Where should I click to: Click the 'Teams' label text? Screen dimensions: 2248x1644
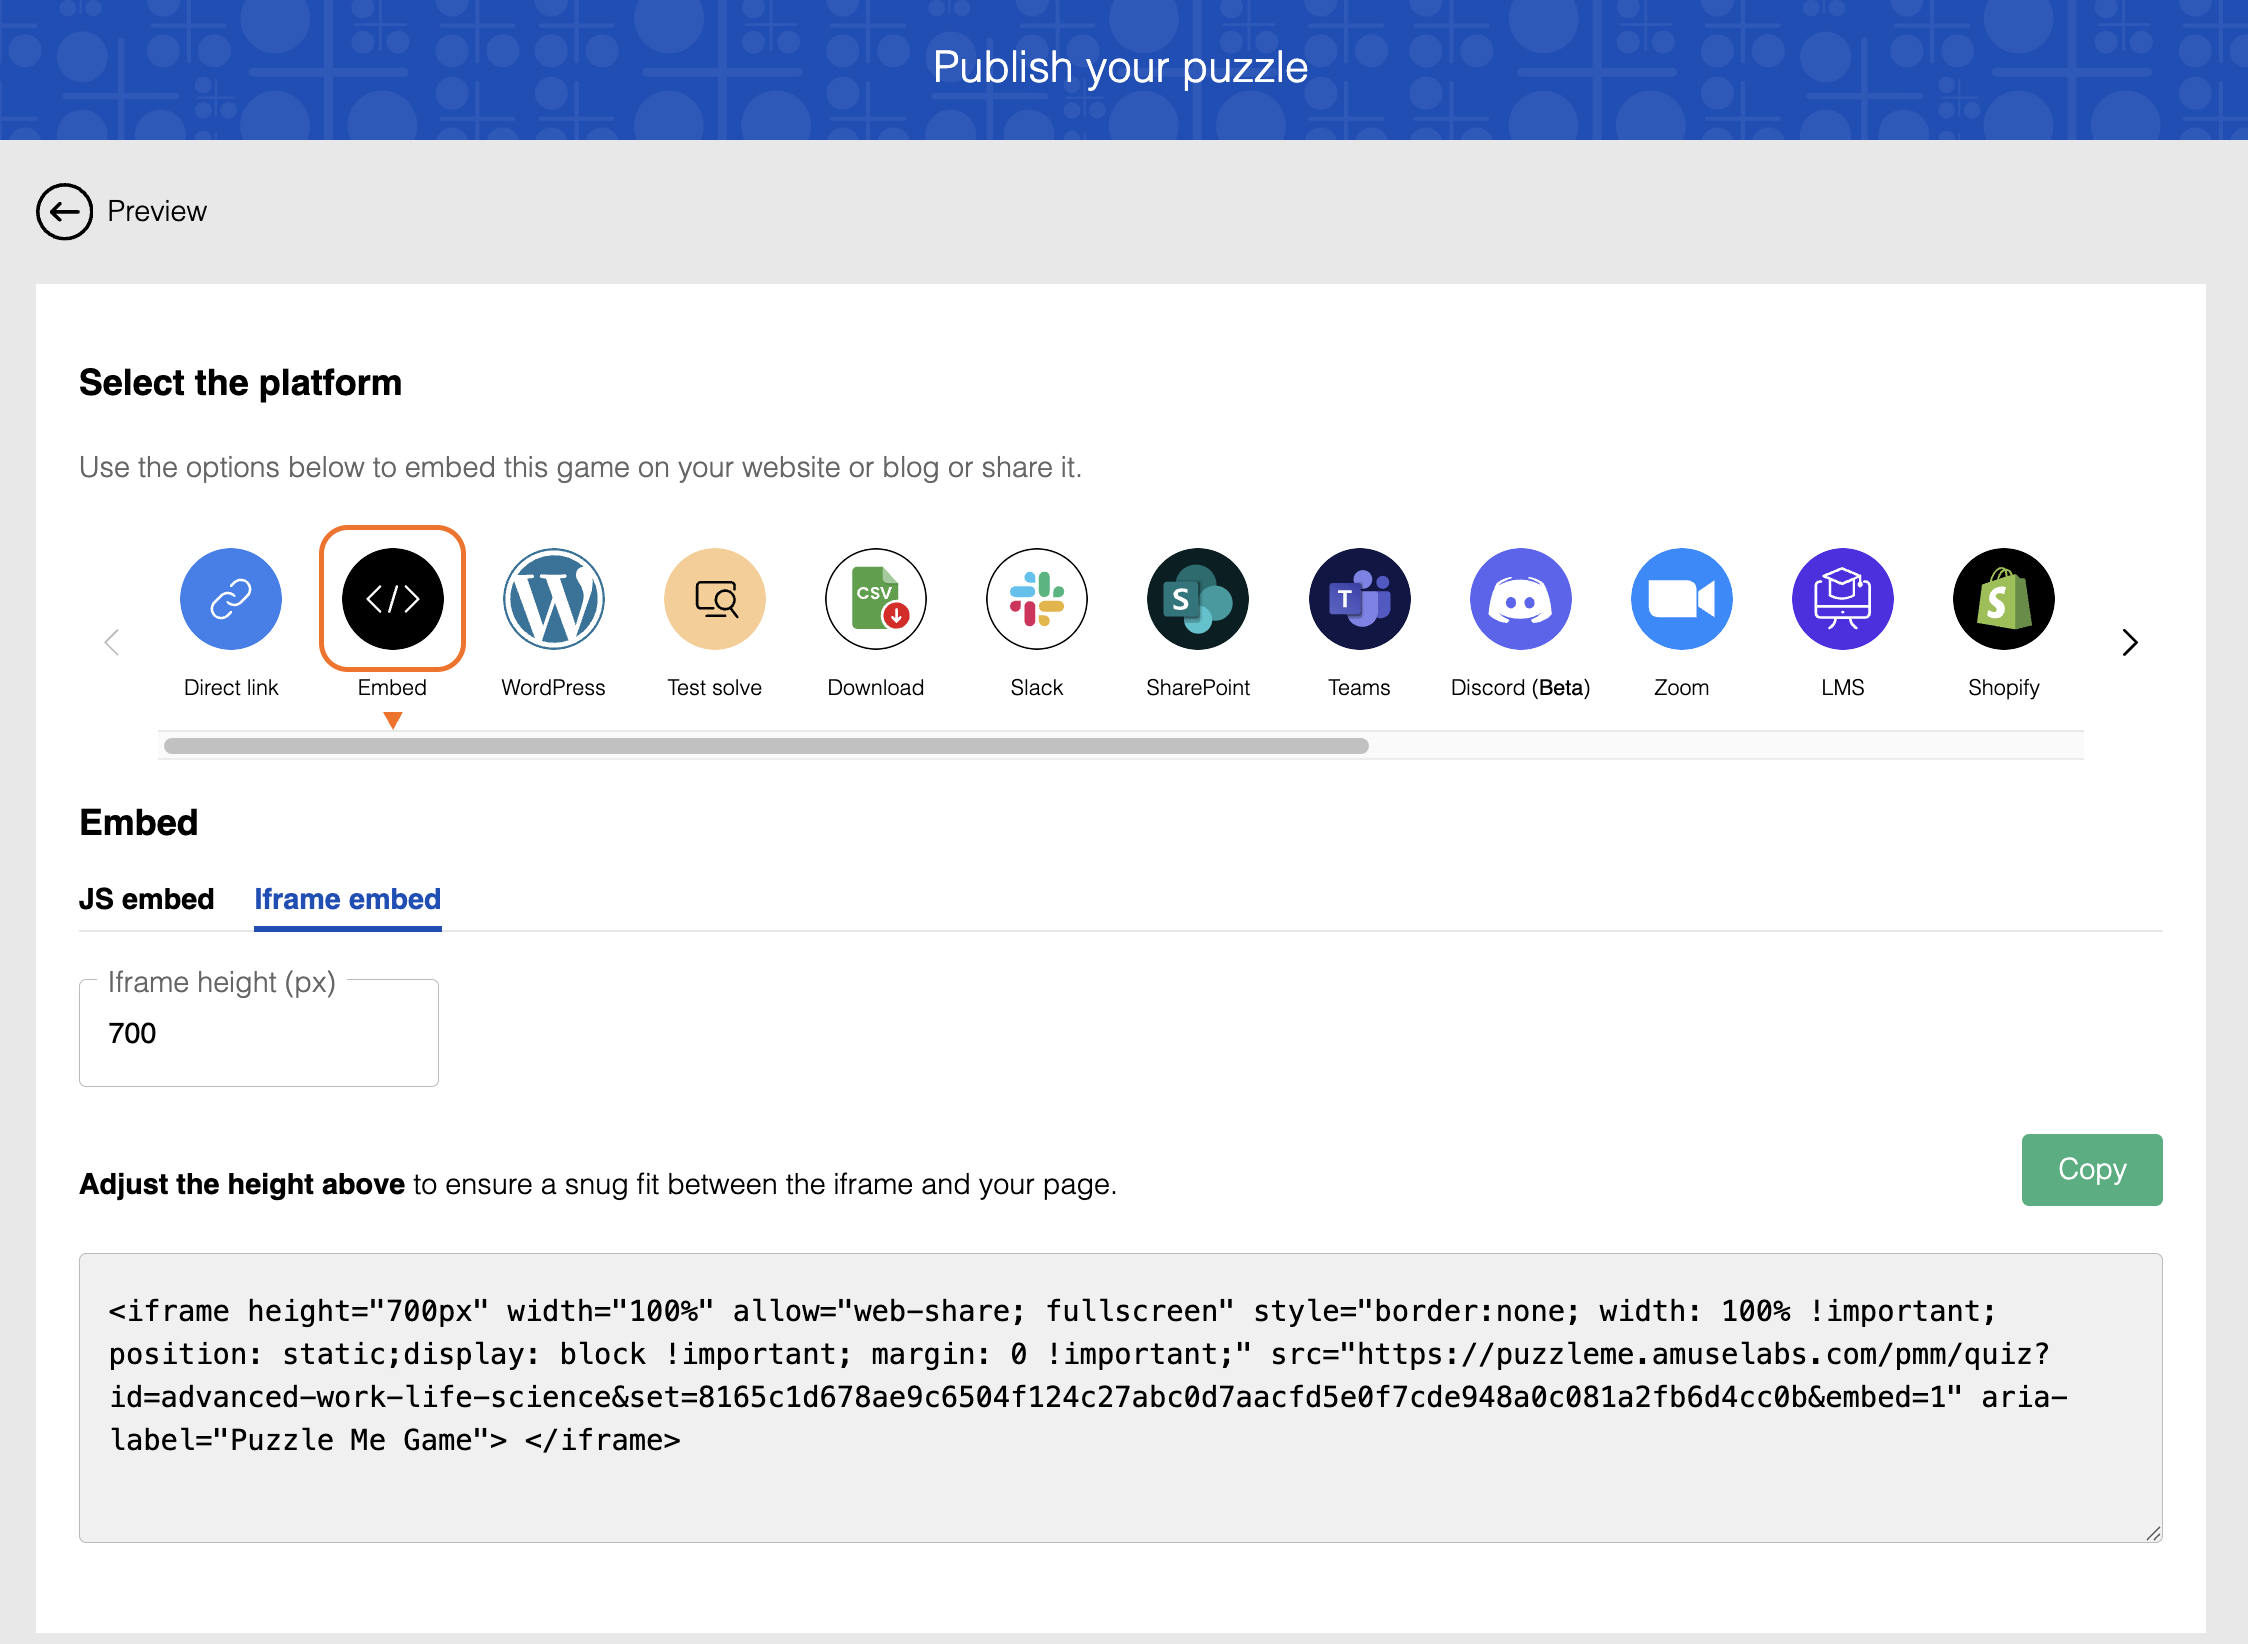tap(1359, 687)
